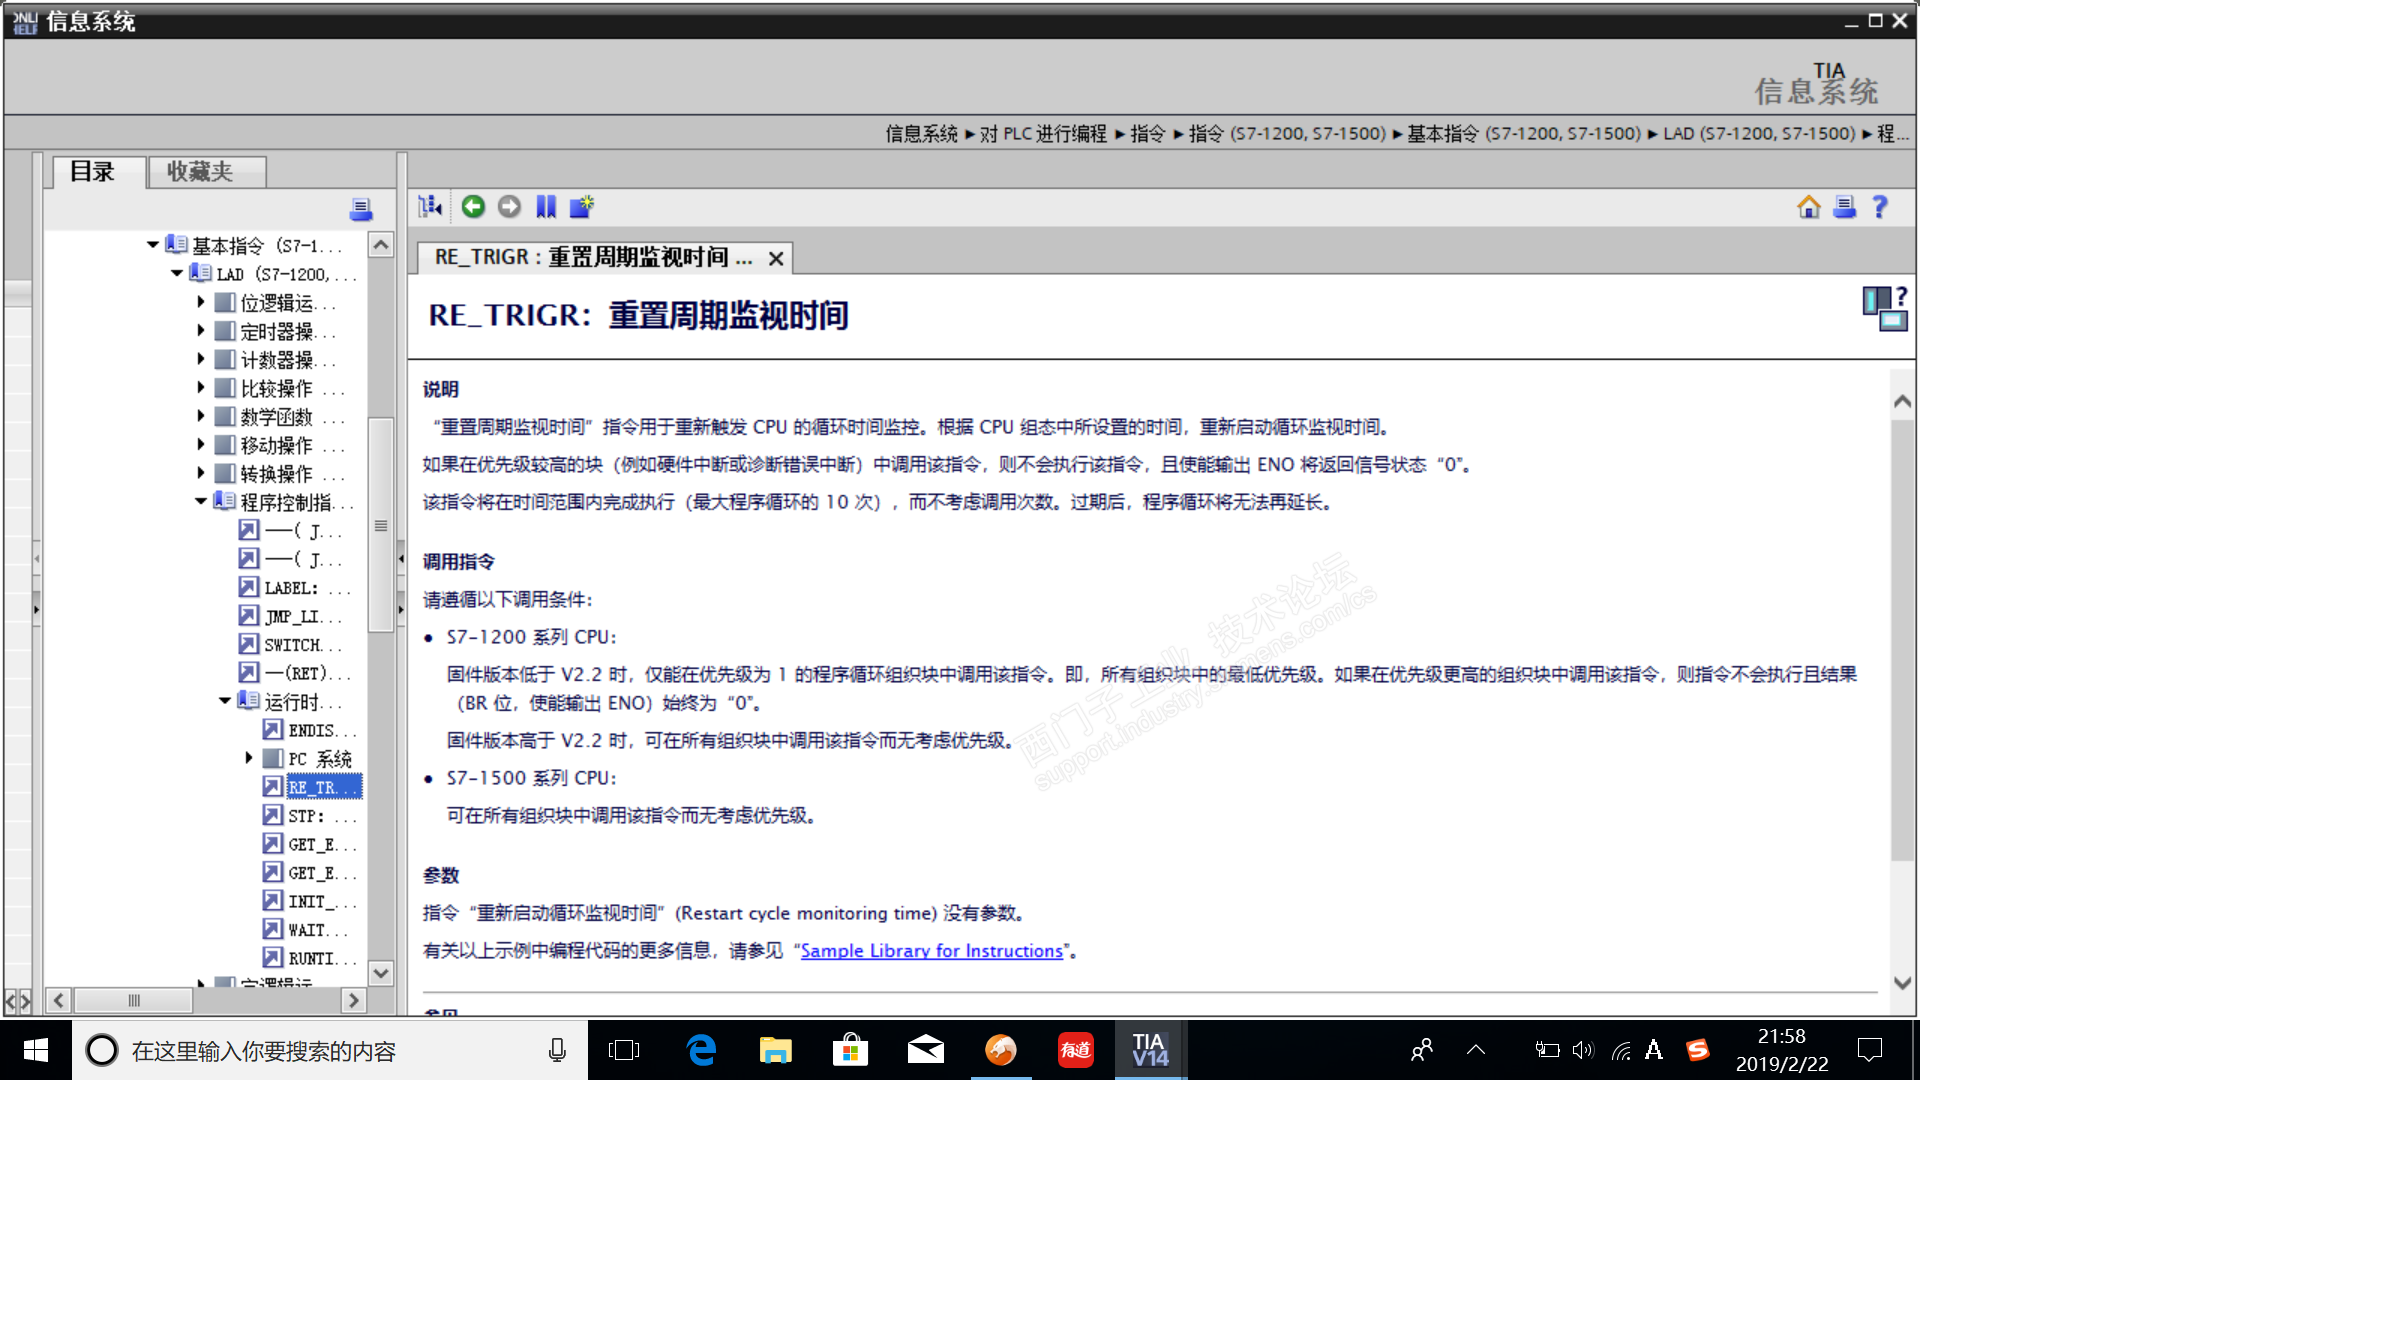Image resolution: width=2391 pixels, height=1344 pixels.
Task: Click printer icon in the contents panel
Action: pos(361,209)
